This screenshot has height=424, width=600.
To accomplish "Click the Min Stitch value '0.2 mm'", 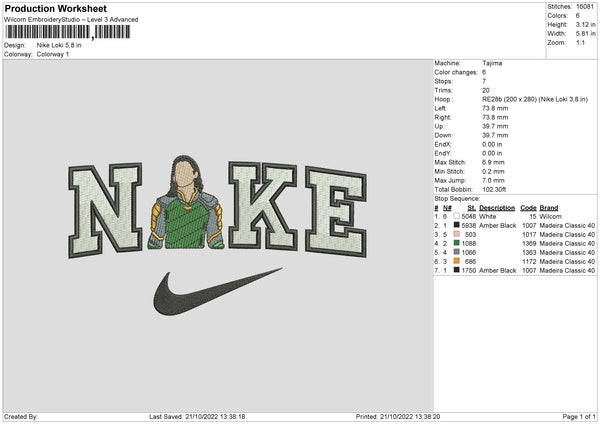I will [493, 171].
